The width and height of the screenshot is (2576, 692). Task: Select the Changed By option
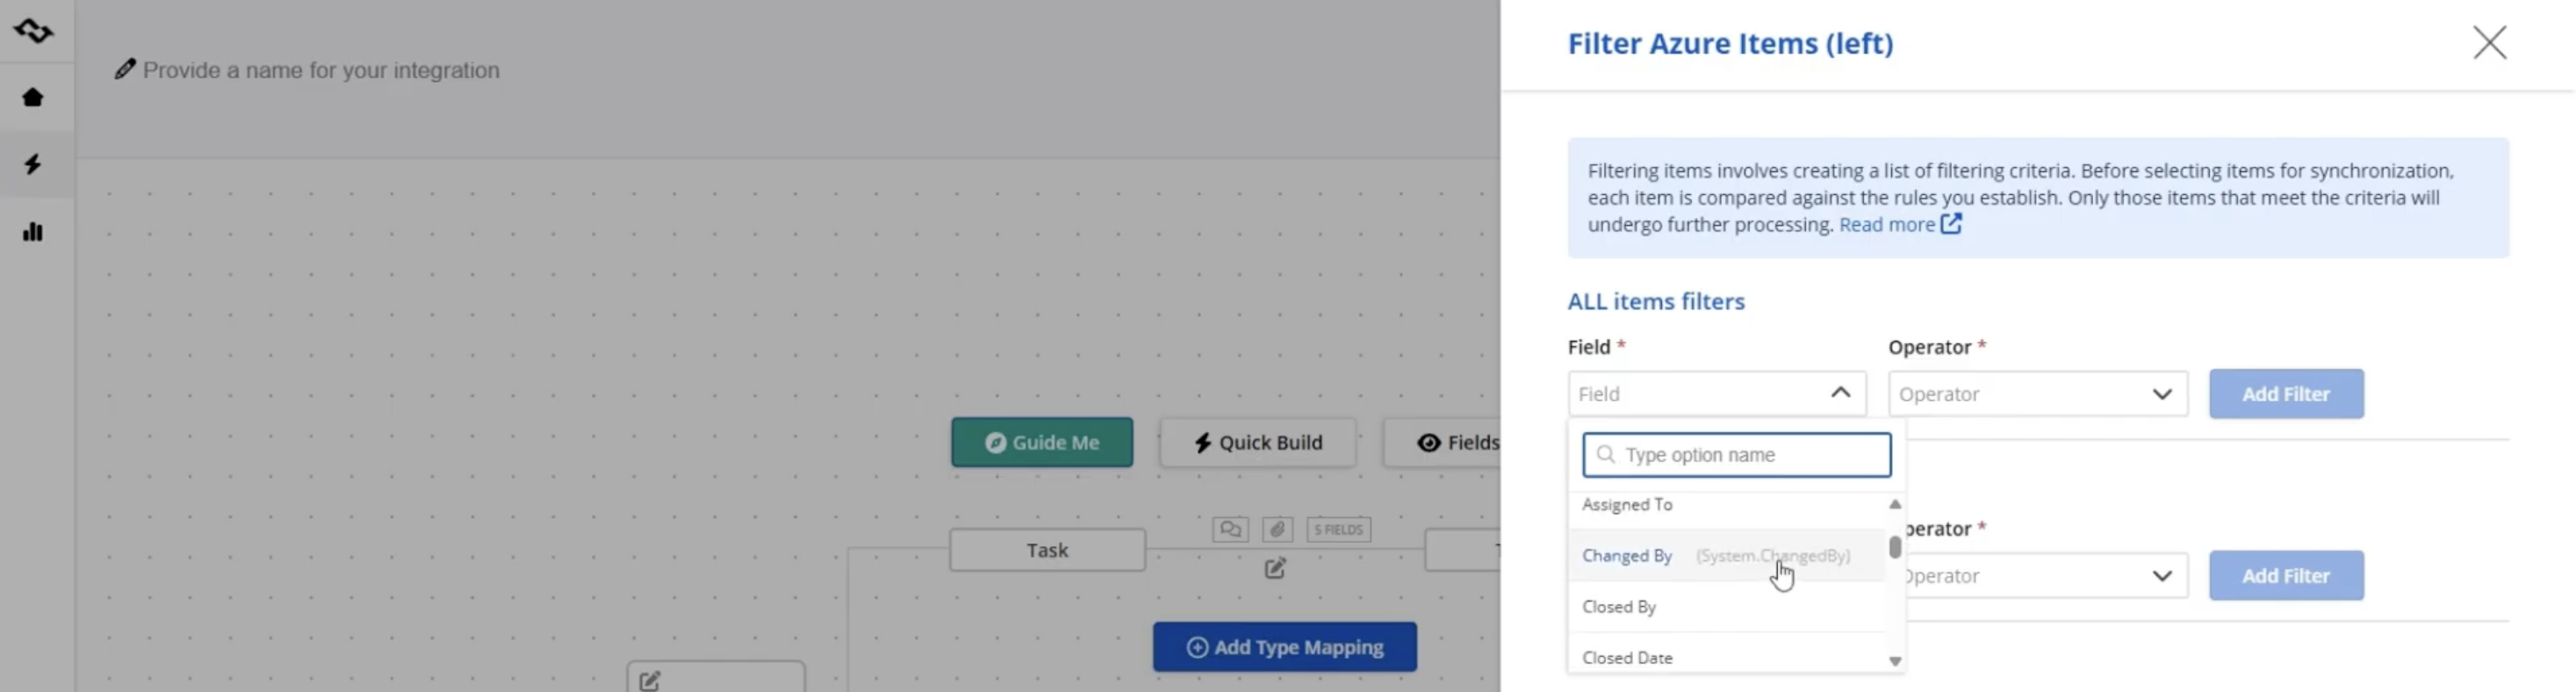(1727, 556)
